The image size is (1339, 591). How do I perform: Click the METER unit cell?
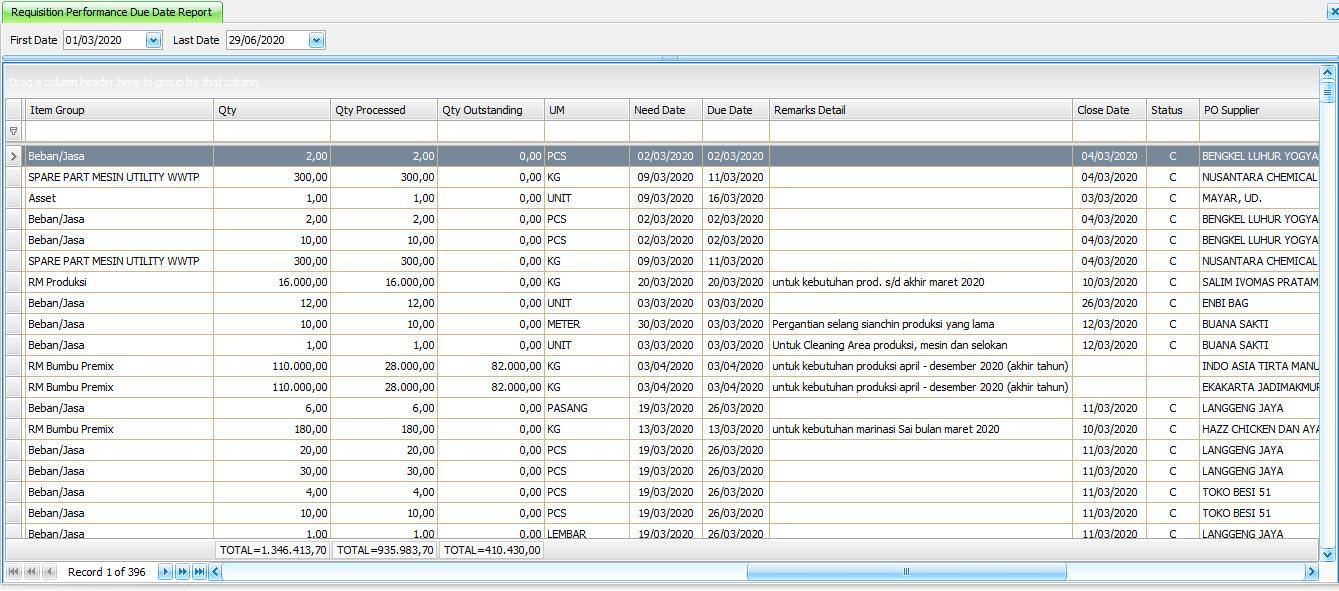pyautogui.click(x=587, y=324)
